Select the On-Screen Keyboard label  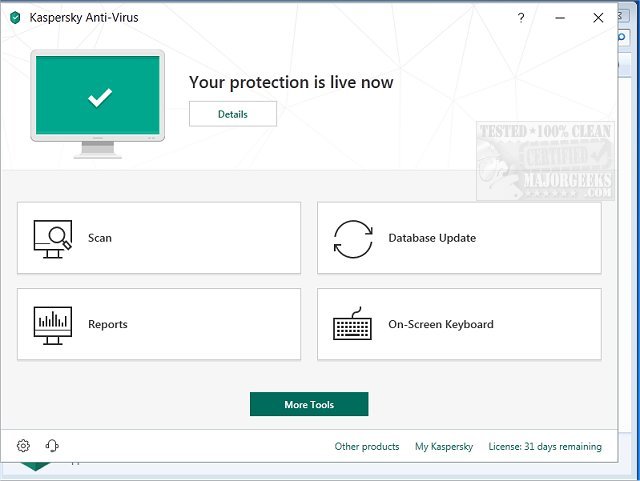441,324
